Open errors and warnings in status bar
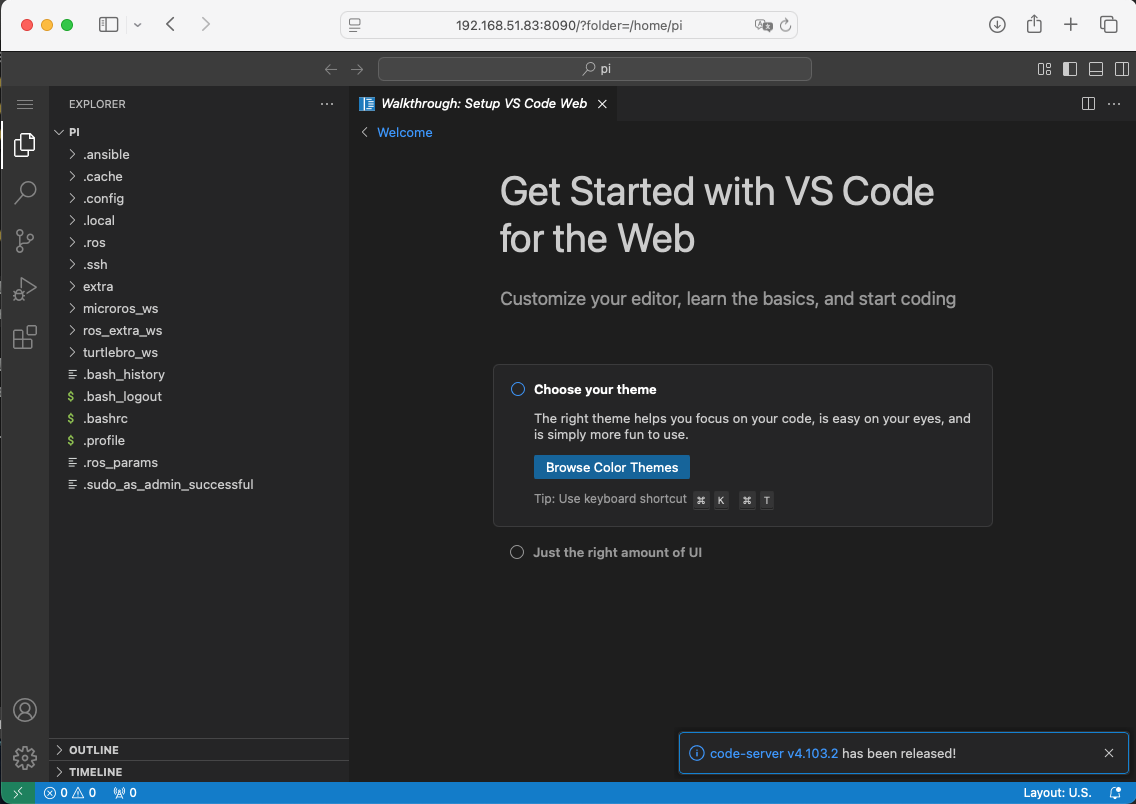Viewport: 1136px width, 804px height. tap(69, 792)
